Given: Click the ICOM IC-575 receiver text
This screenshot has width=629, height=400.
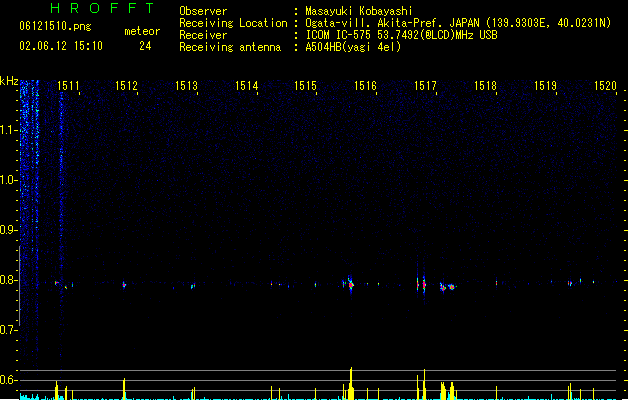Looking at the screenshot, I should point(402,35).
